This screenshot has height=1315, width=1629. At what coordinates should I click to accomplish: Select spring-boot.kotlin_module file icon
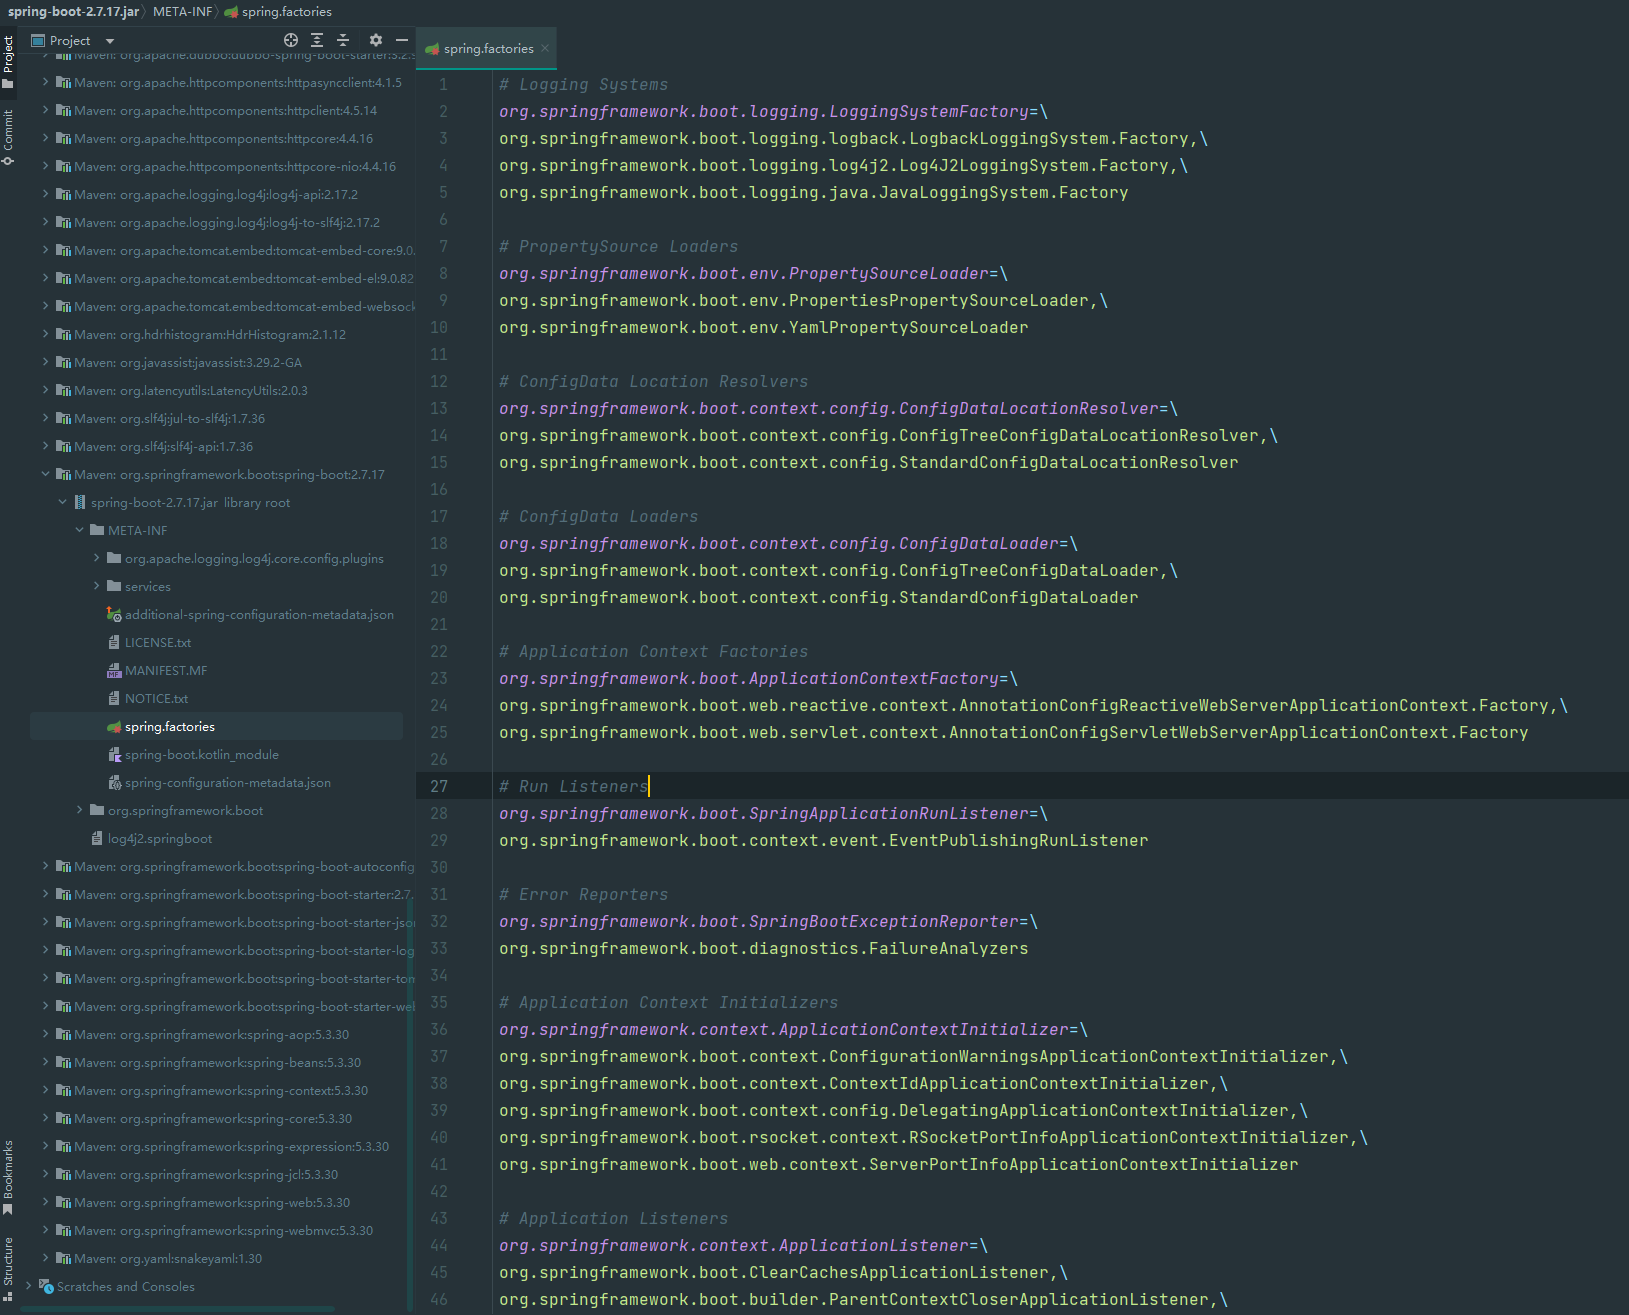(114, 754)
